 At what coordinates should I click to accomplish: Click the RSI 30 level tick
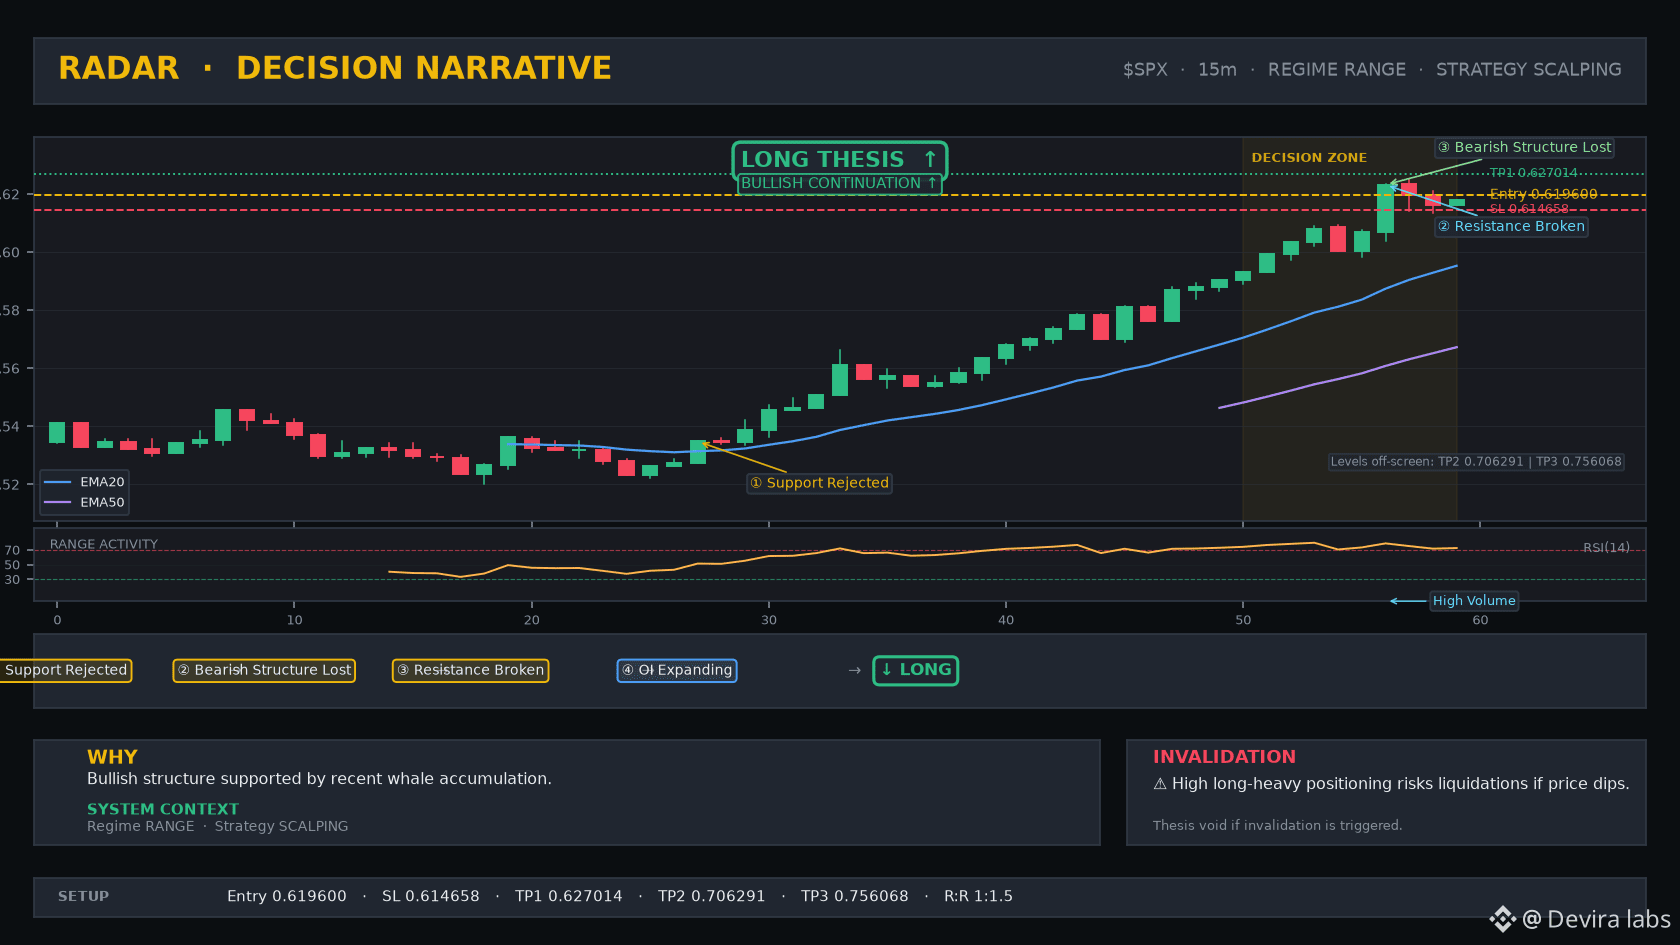click(x=12, y=579)
